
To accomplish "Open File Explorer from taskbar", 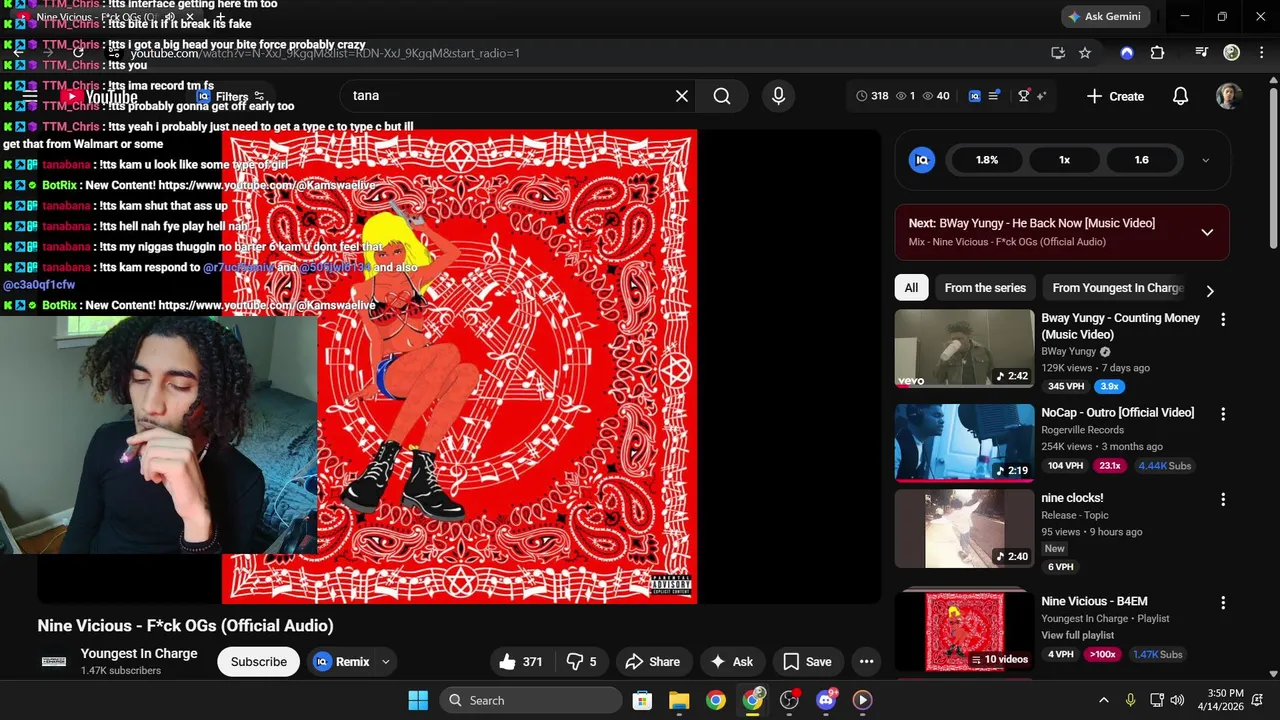I will pos(679,700).
